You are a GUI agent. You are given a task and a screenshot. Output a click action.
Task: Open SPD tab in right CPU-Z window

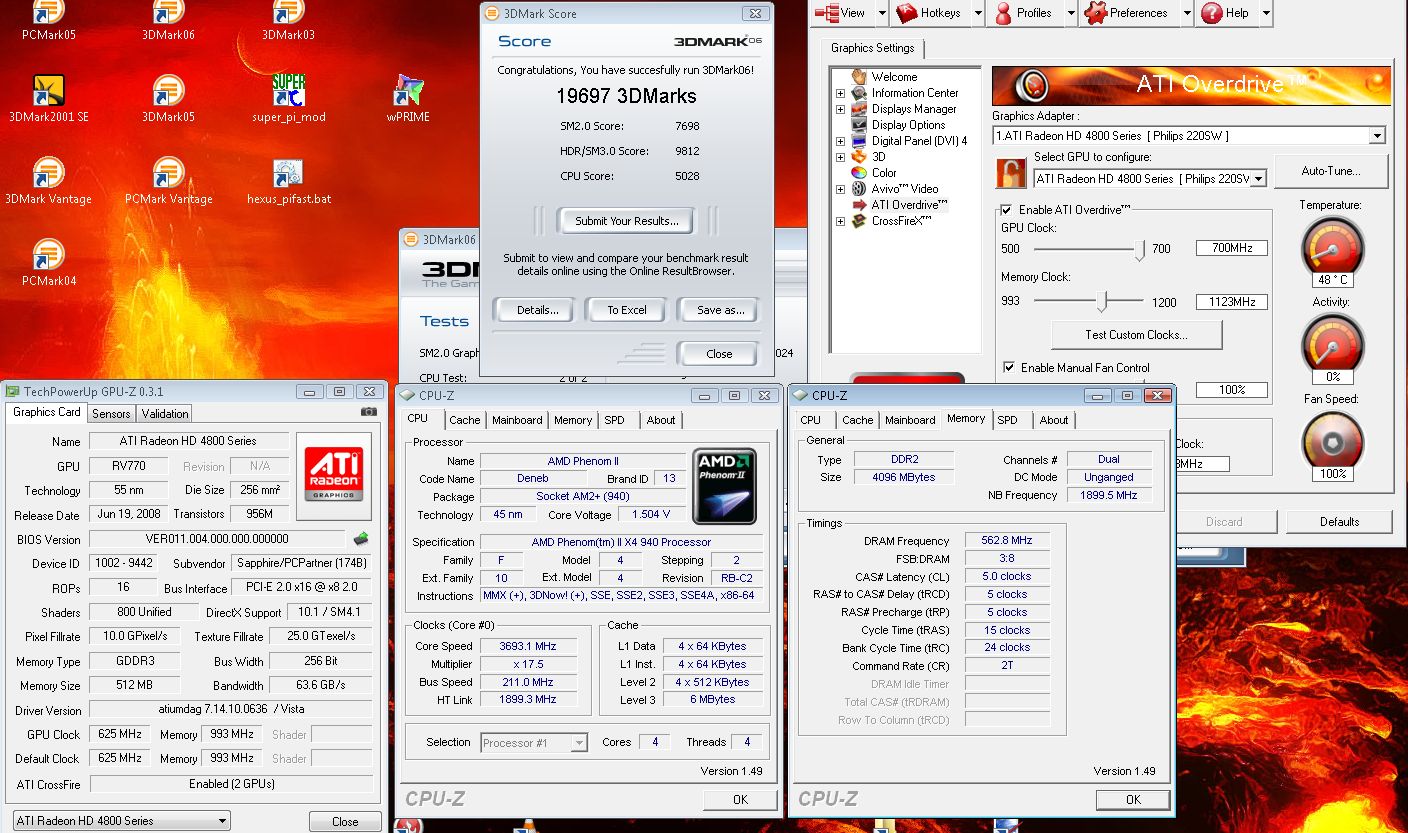[x=1007, y=420]
